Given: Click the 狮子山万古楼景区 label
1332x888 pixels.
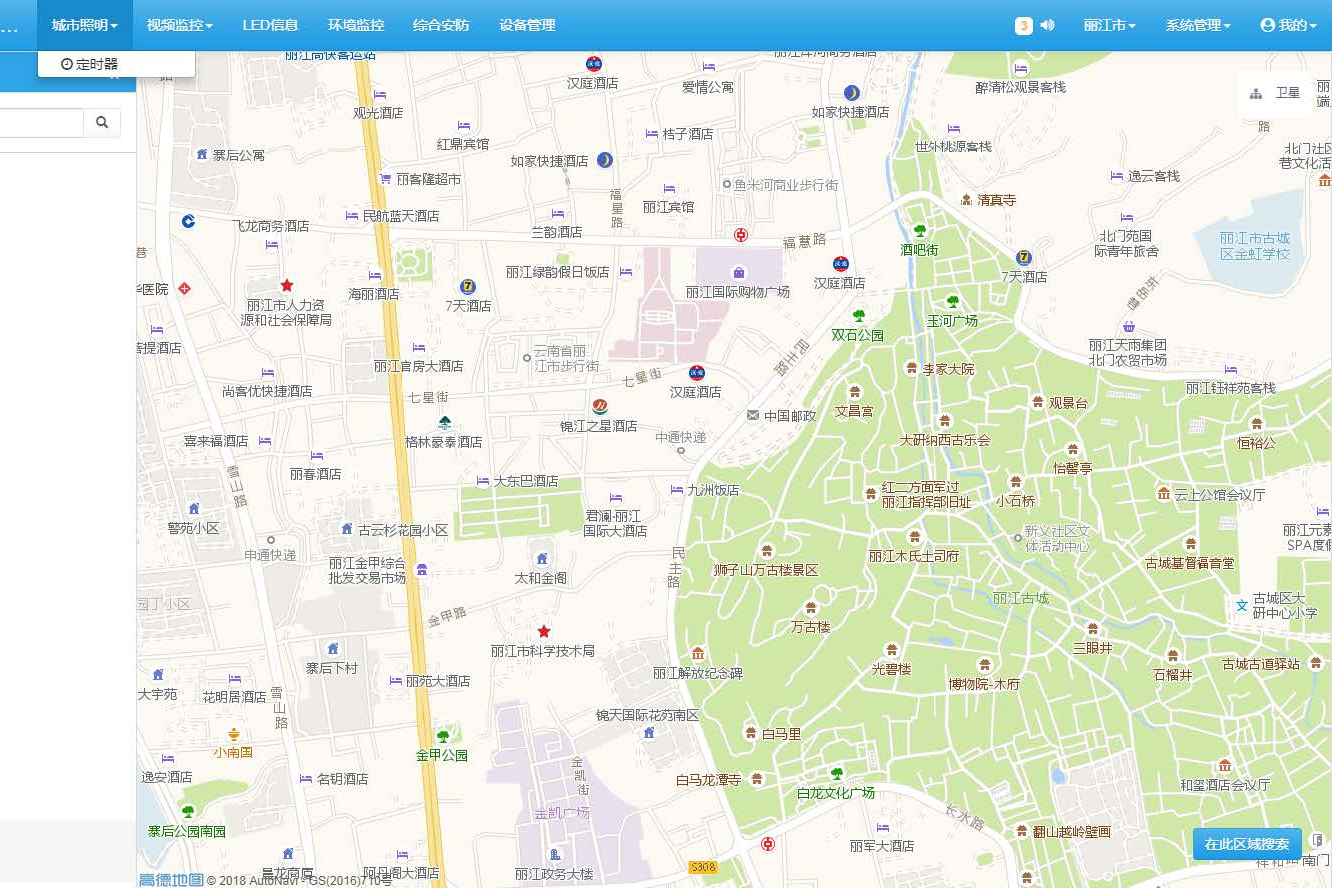Looking at the screenshot, I should (766, 570).
